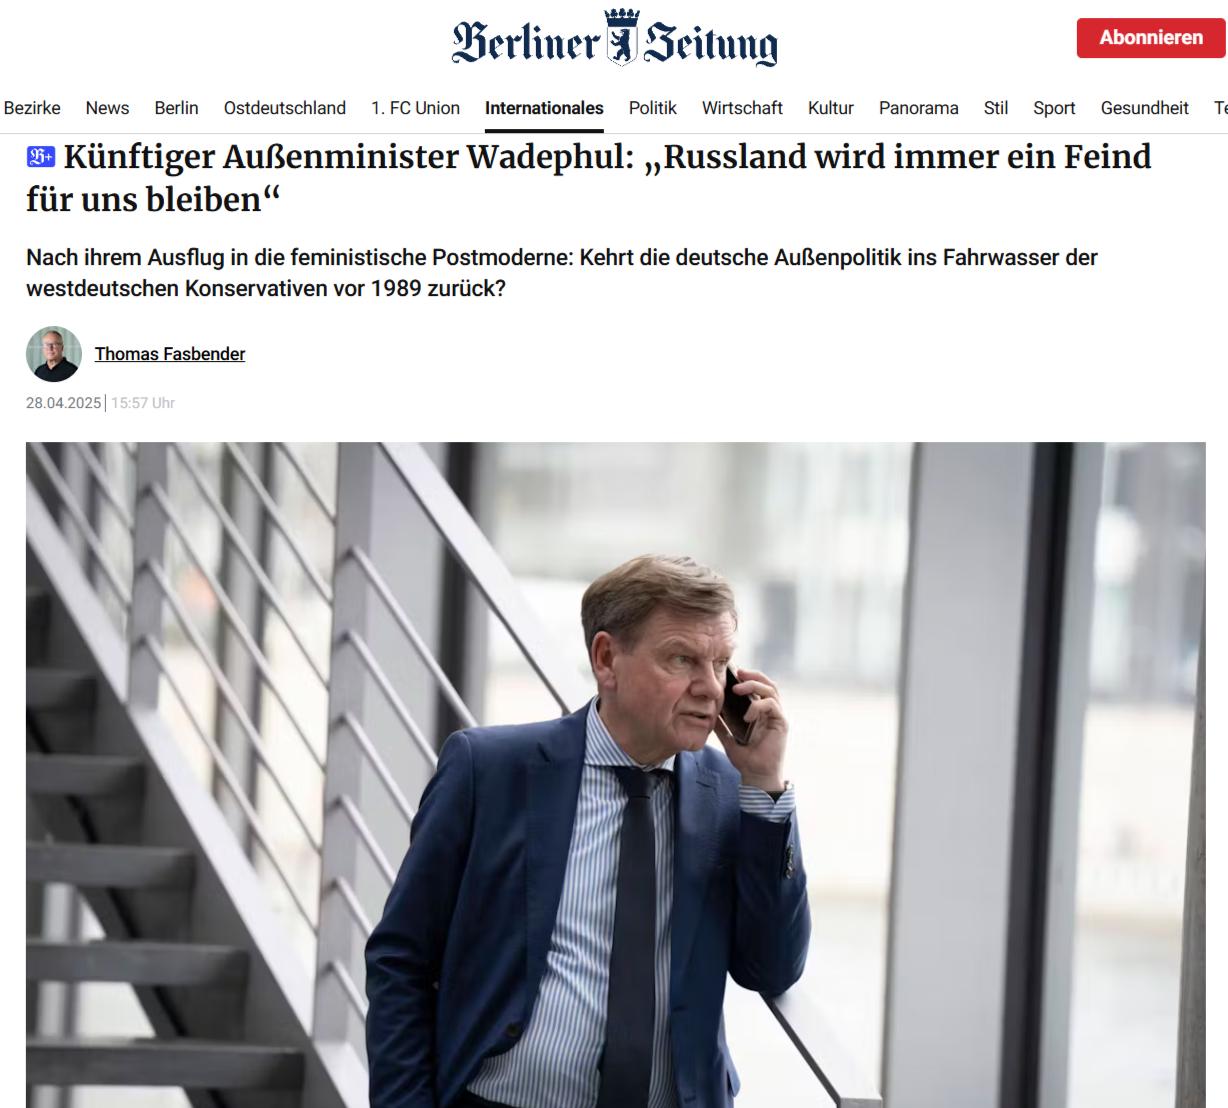Viewport: 1228px width, 1108px height.
Task: Navigate to the Gesundheit section
Action: (1144, 108)
